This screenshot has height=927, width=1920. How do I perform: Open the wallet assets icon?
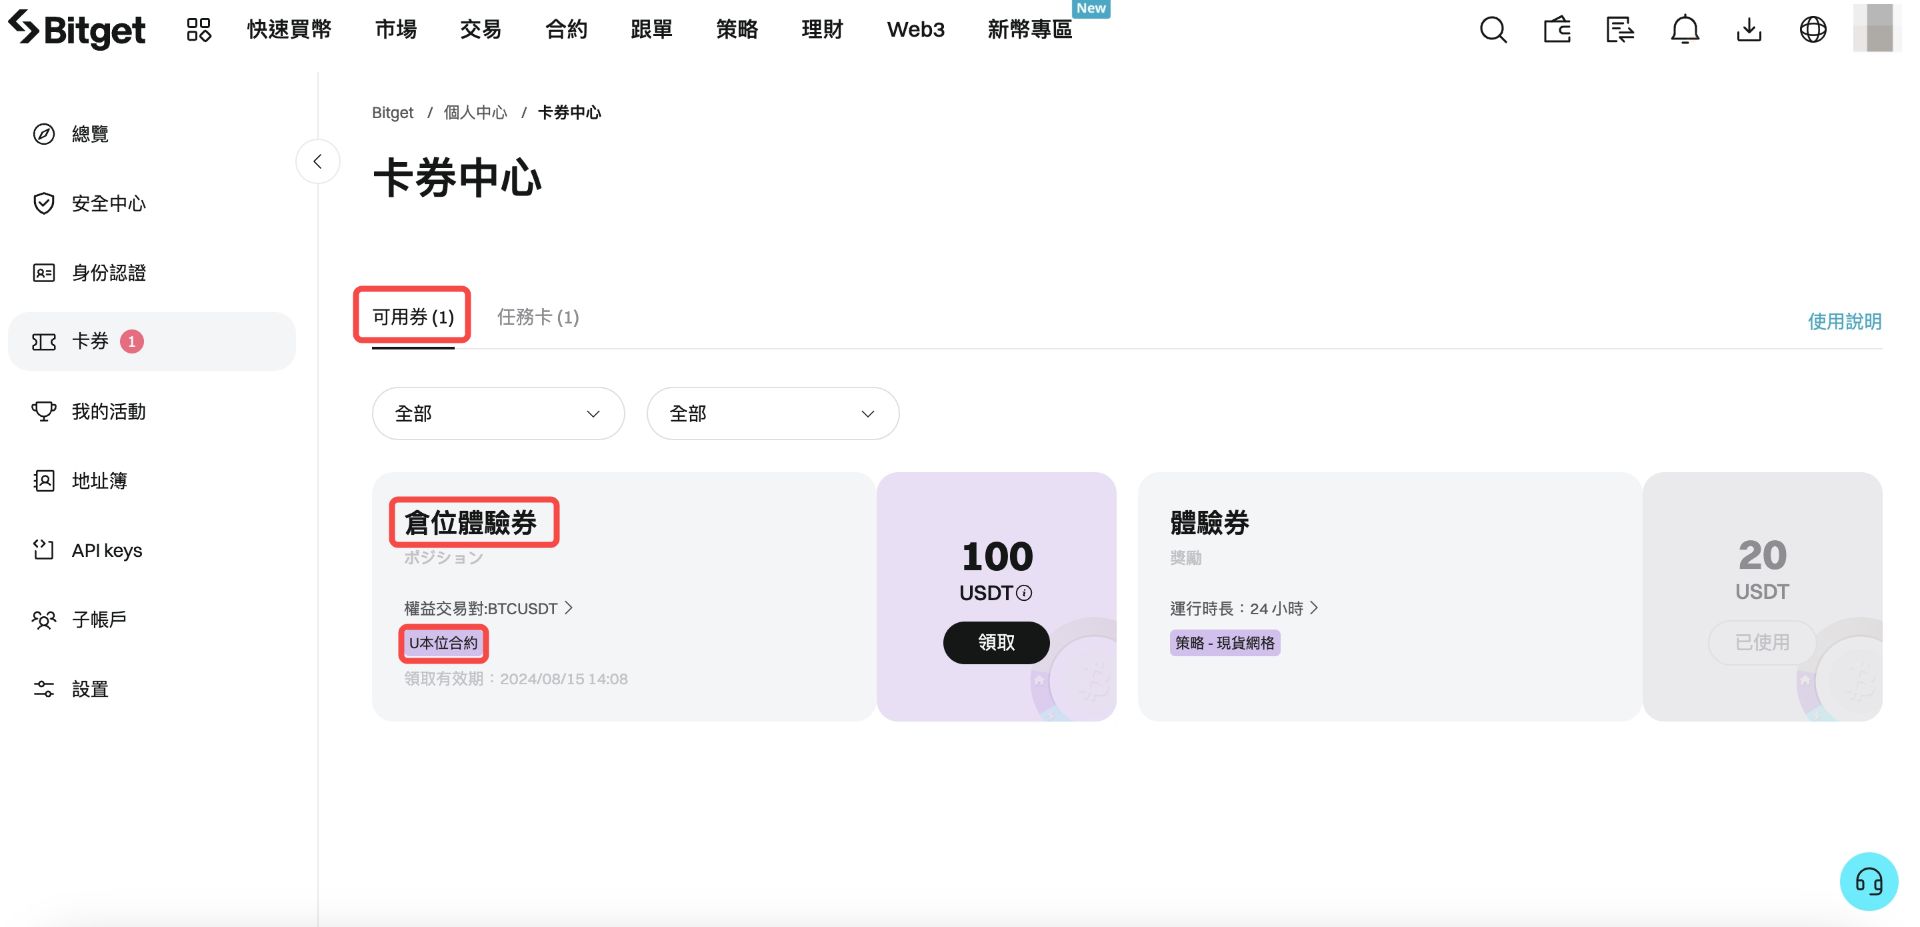click(1557, 30)
